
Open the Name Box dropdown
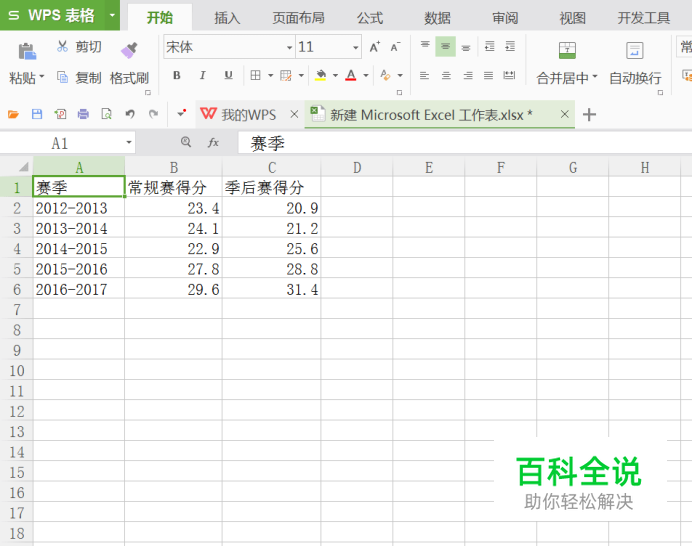coord(129,143)
